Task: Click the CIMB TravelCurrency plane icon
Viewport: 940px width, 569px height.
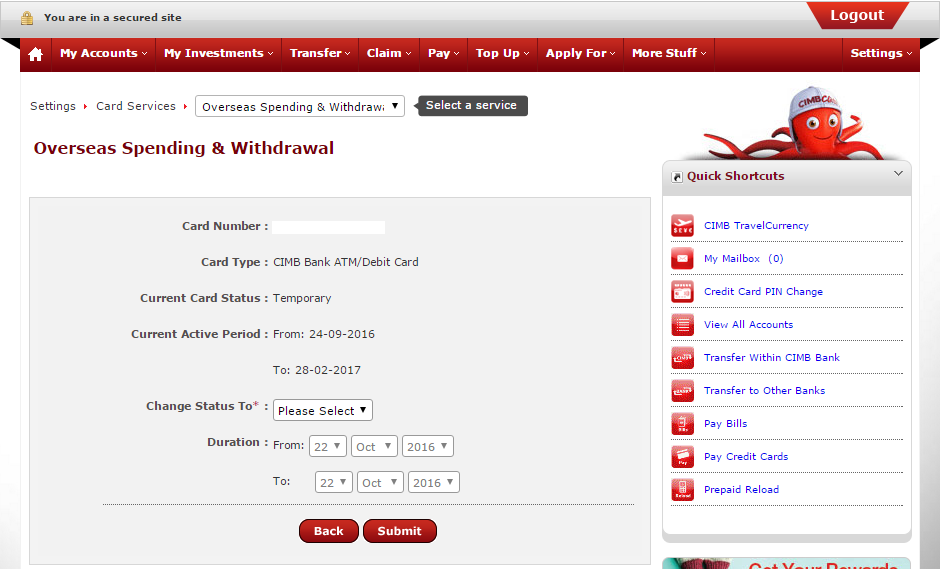Action: [x=682, y=225]
